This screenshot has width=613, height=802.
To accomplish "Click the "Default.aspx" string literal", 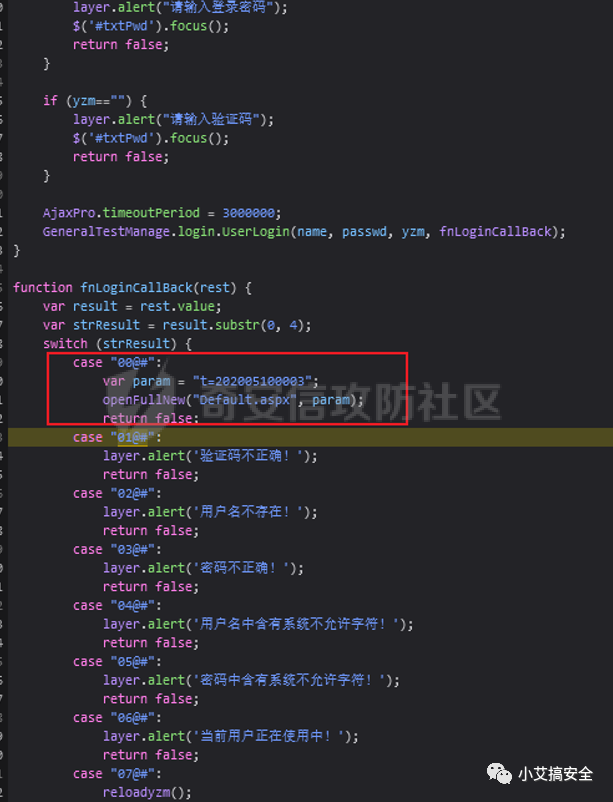I will pyautogui.click(x=245, y=399).
